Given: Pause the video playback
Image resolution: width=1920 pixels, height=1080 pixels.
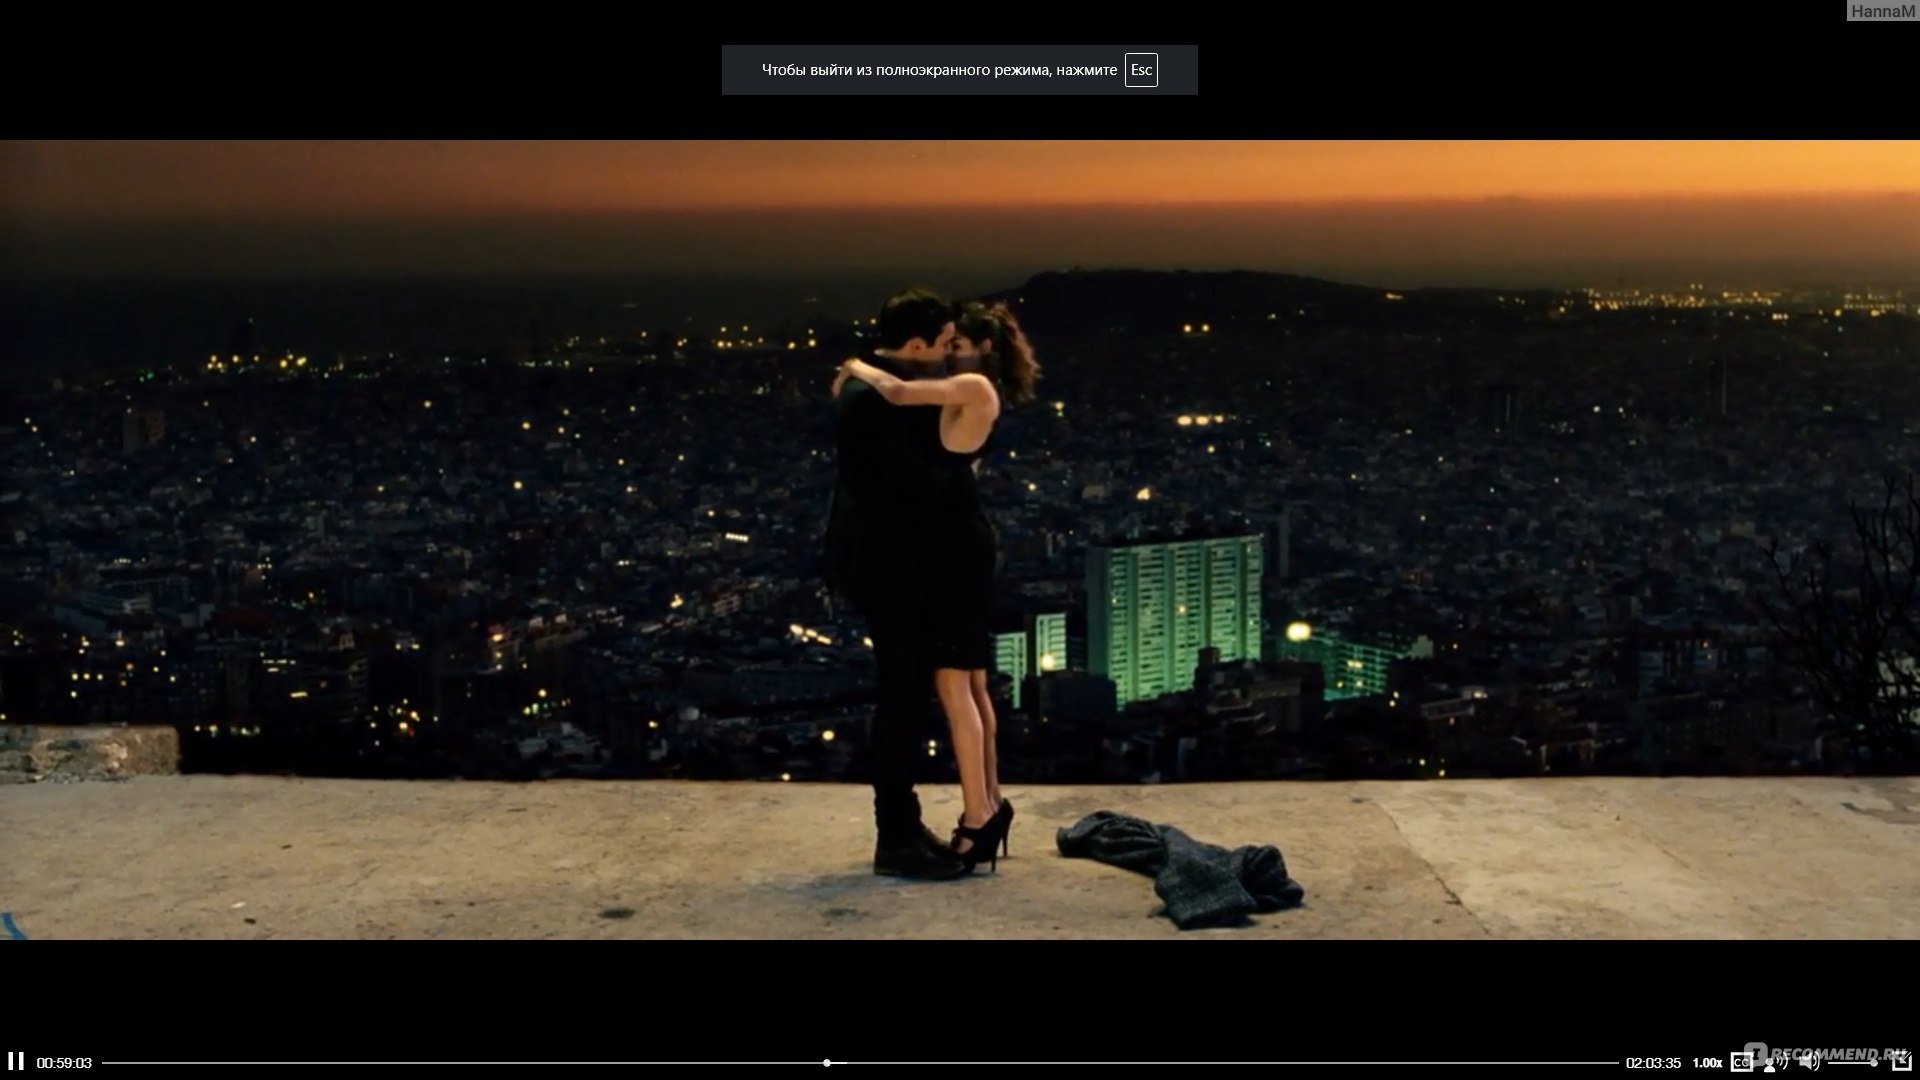Looking at the screenshot, I should click(x=16, y=1062).
